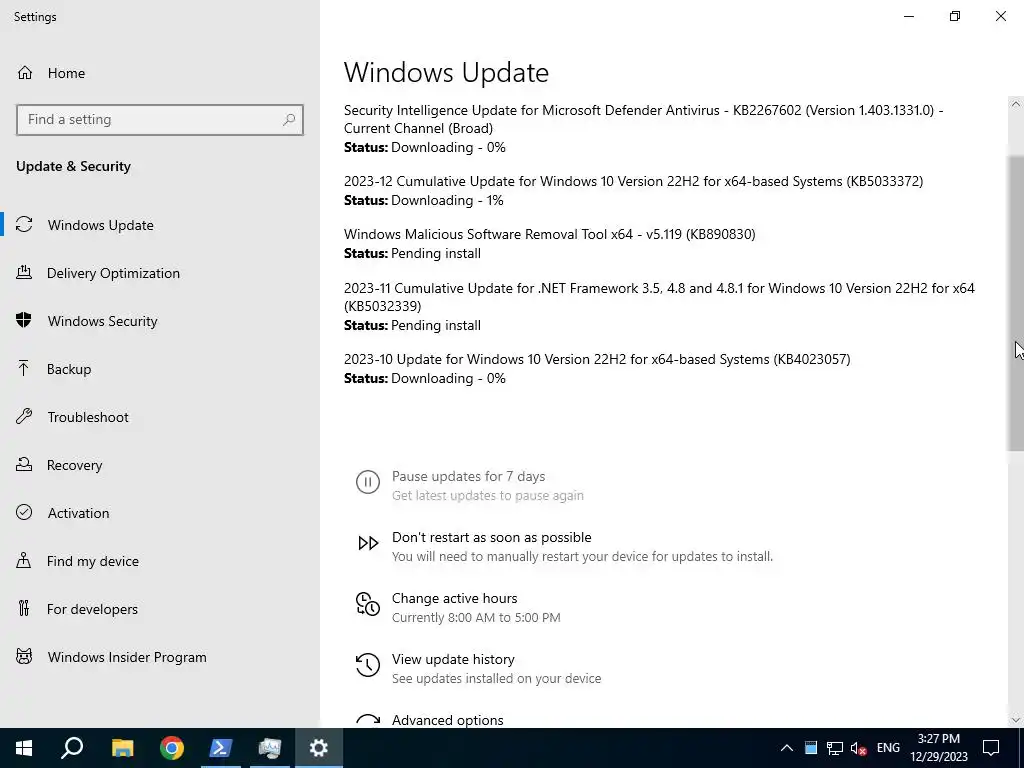Launch Google Chrome from taskbar
The height and width of the screenshot is (768, 1024).
(172, 748)
